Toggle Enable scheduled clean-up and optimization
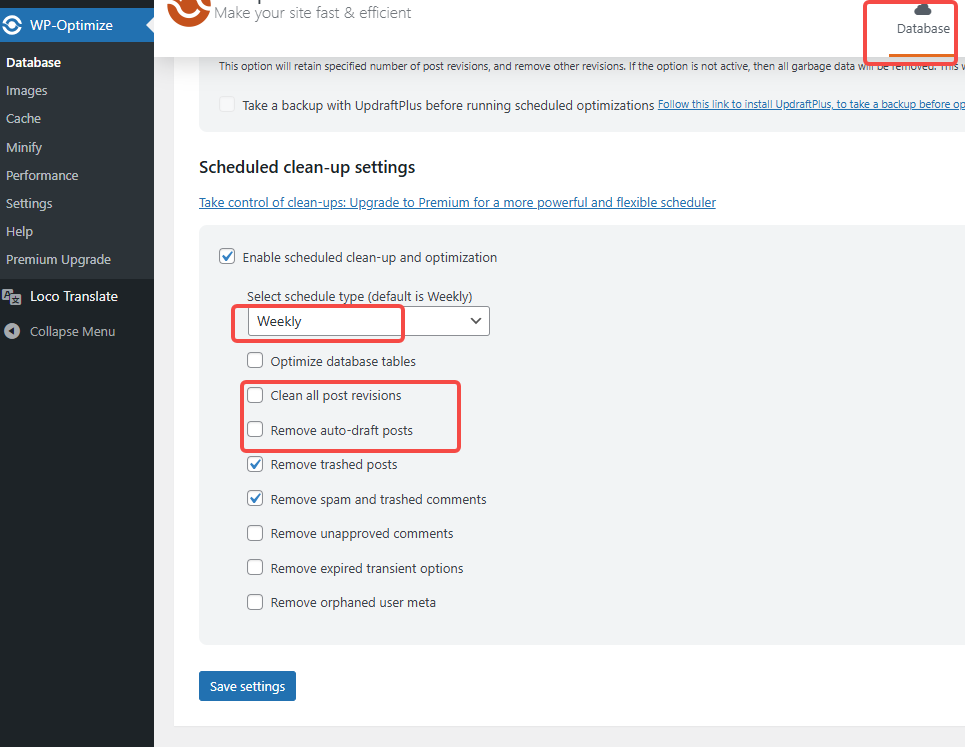965x747 pixels. [x=227, y=257]
